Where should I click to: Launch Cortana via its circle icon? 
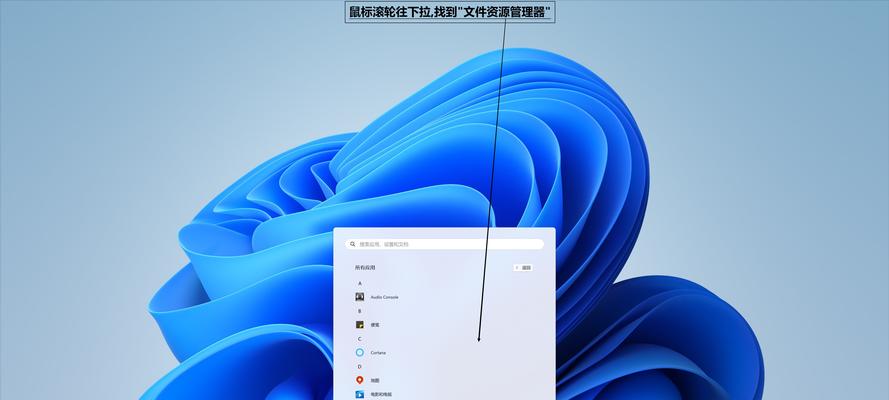(x=359, y=352)
